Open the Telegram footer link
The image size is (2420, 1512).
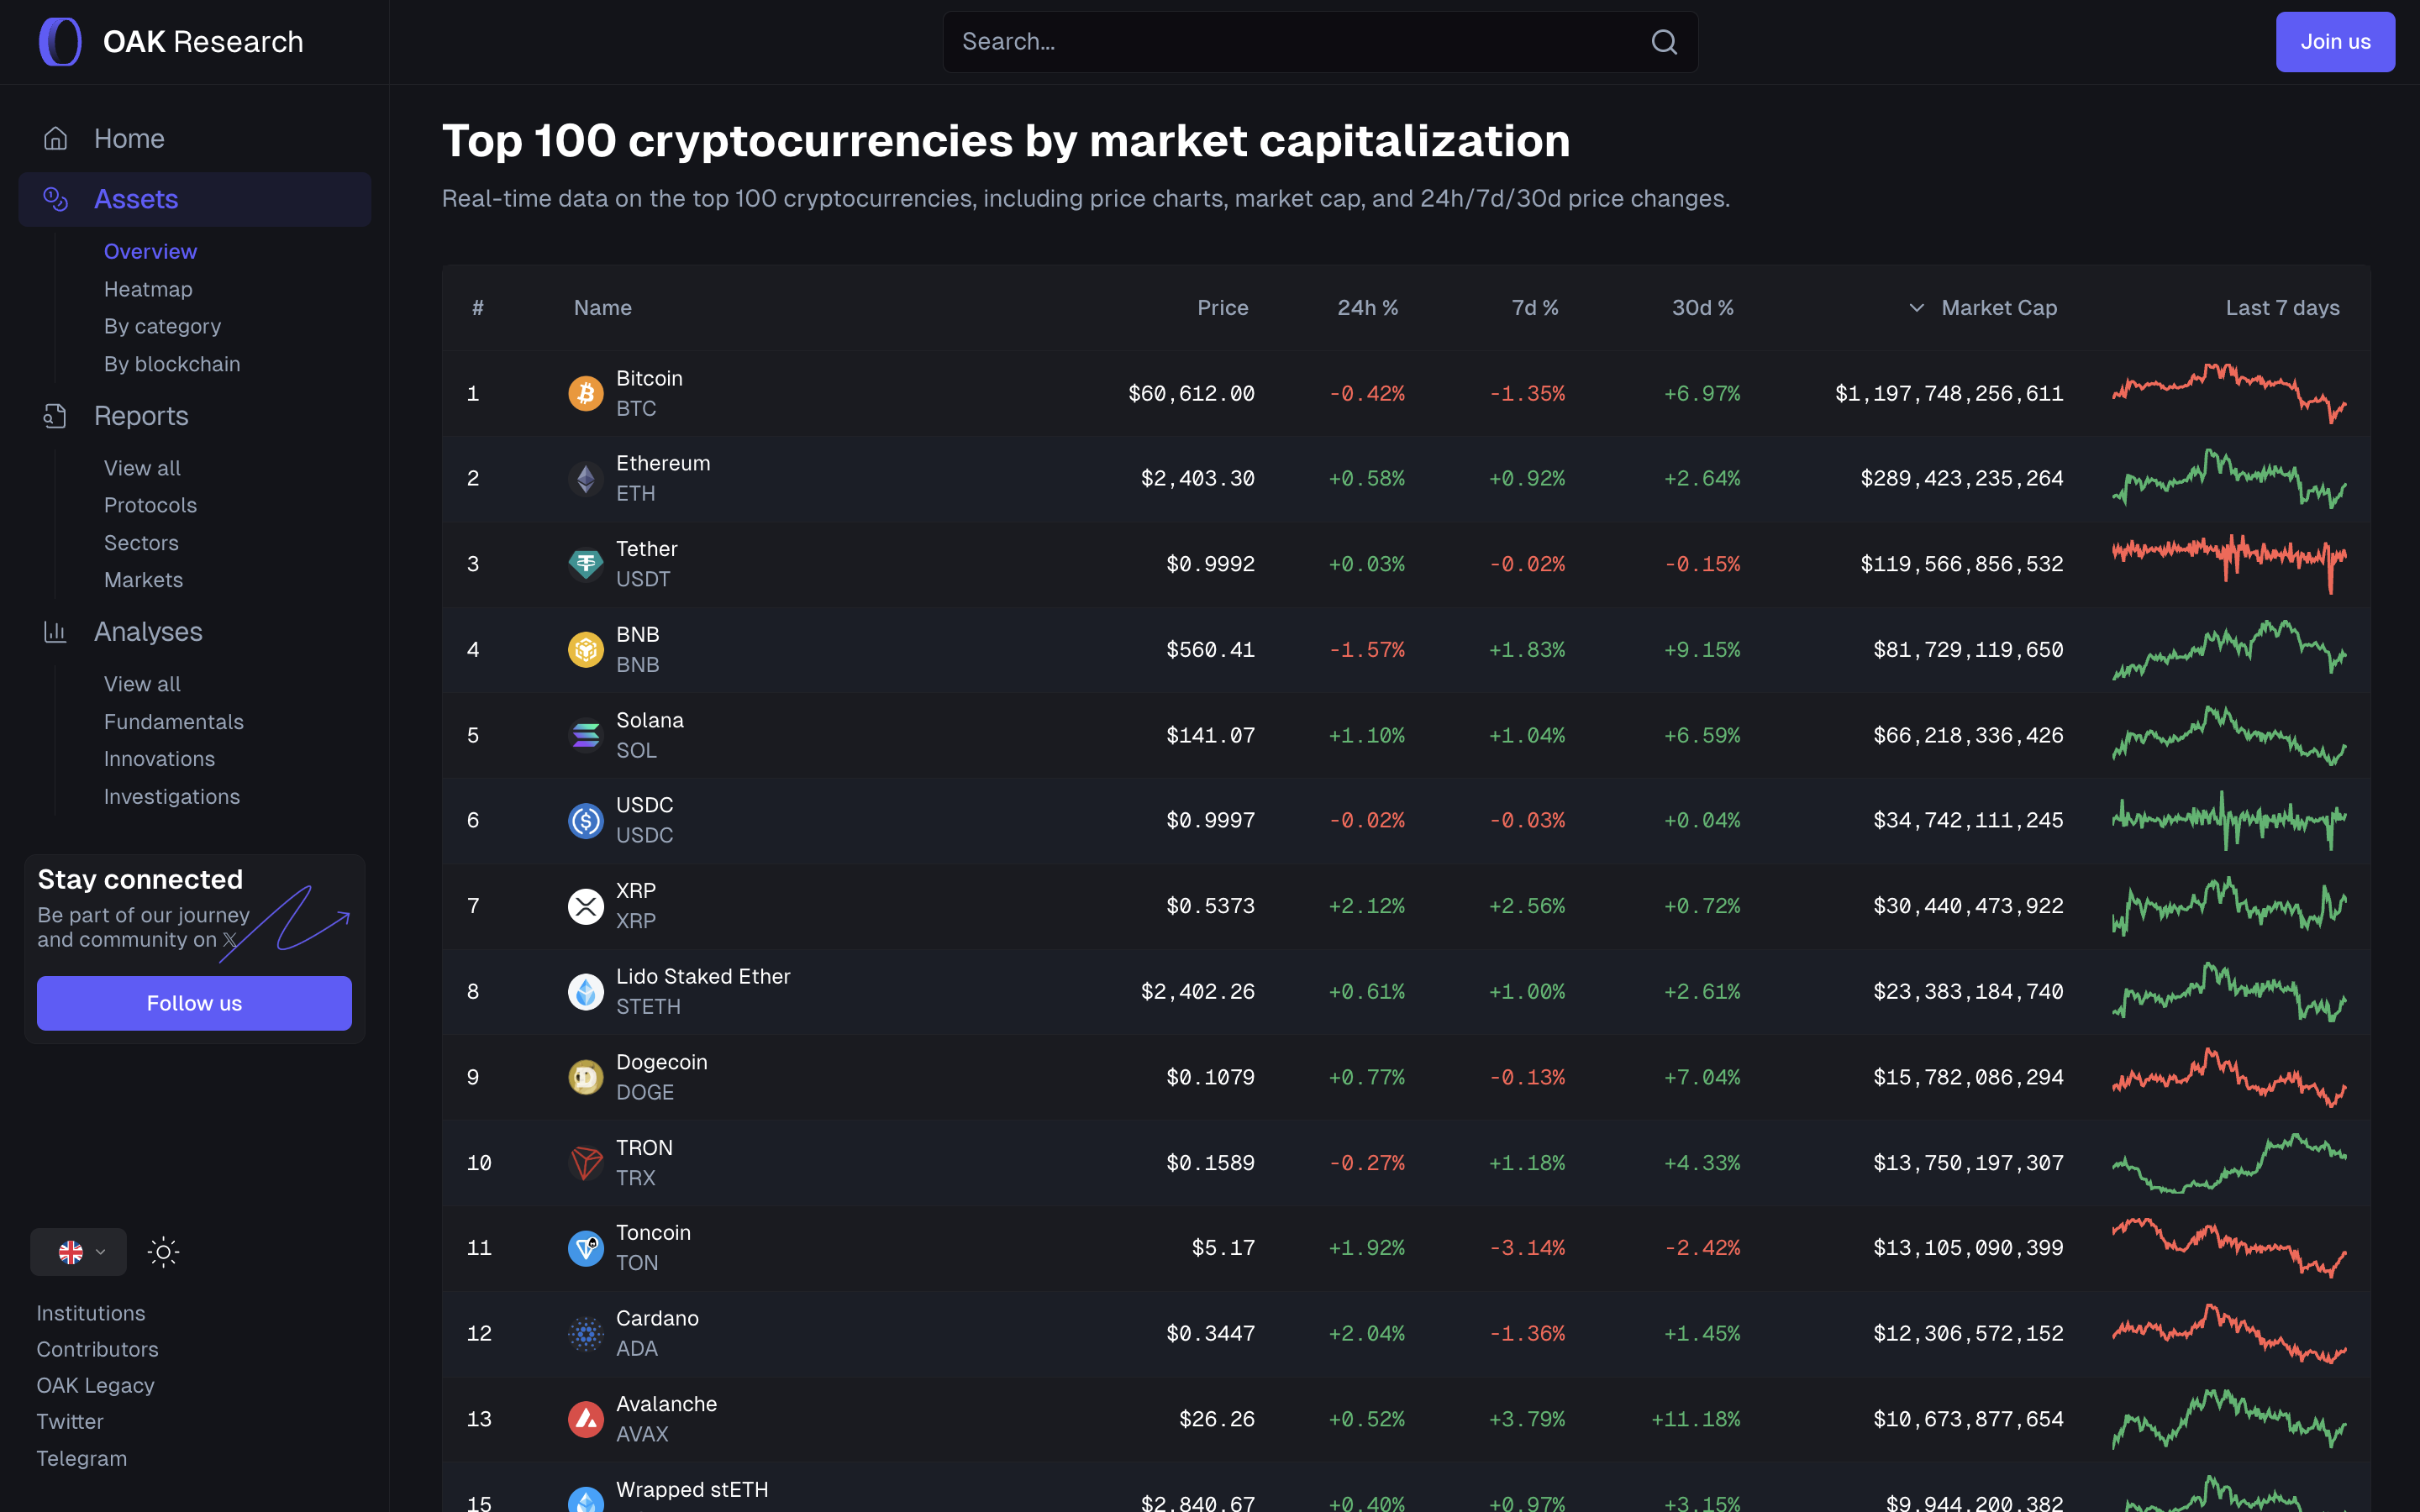click(82, 1458)
